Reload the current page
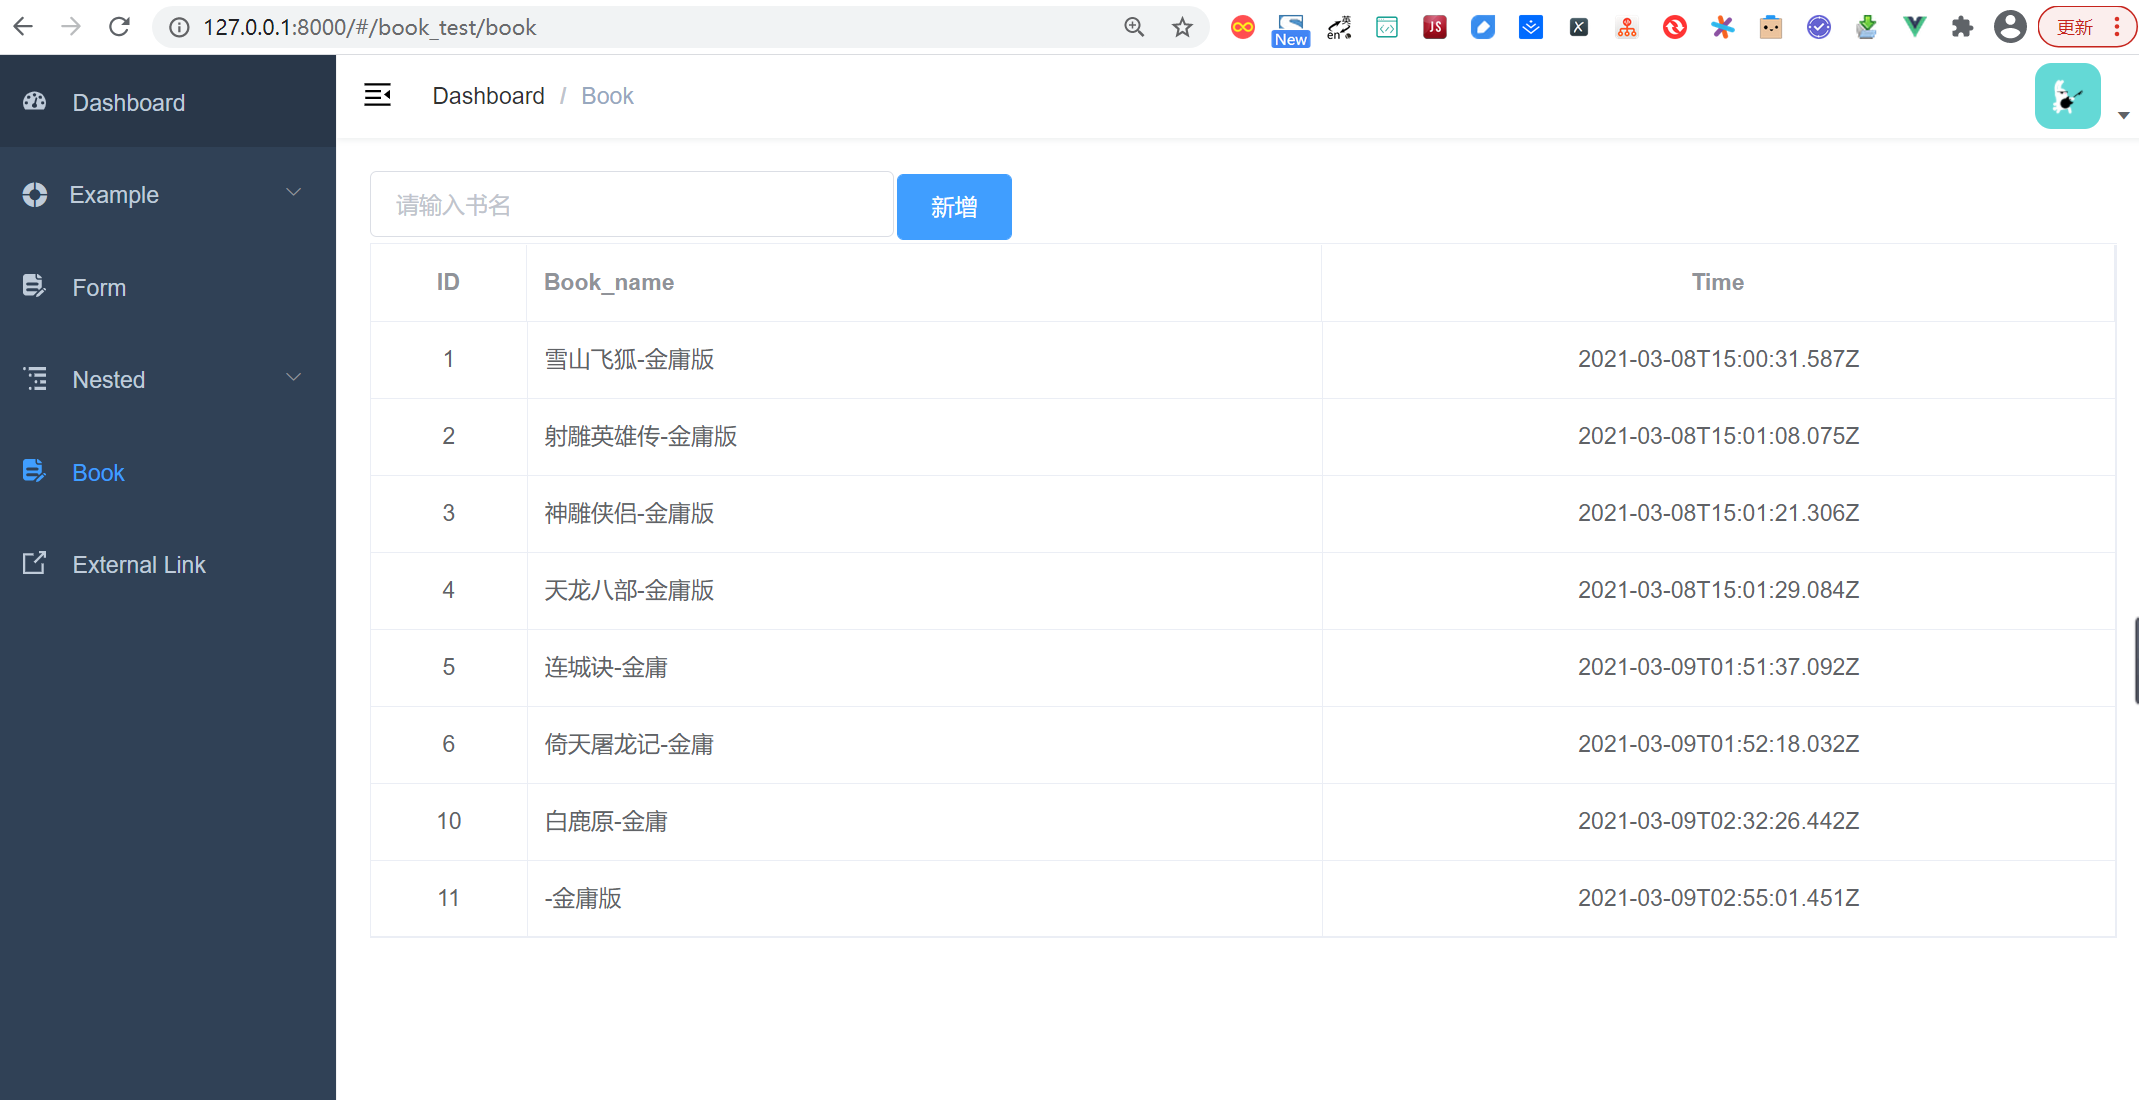This screenshot has height=1100, width=2139. [x=119, y=27]
